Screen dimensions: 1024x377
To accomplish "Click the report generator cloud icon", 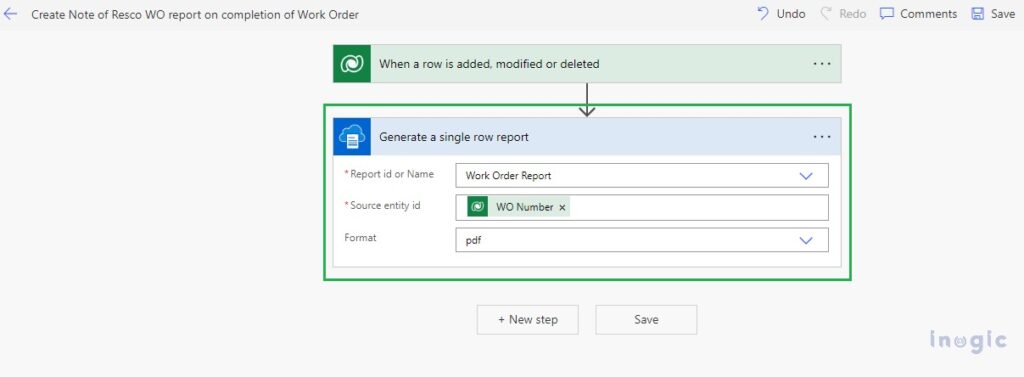I will (x=352, y=137).
